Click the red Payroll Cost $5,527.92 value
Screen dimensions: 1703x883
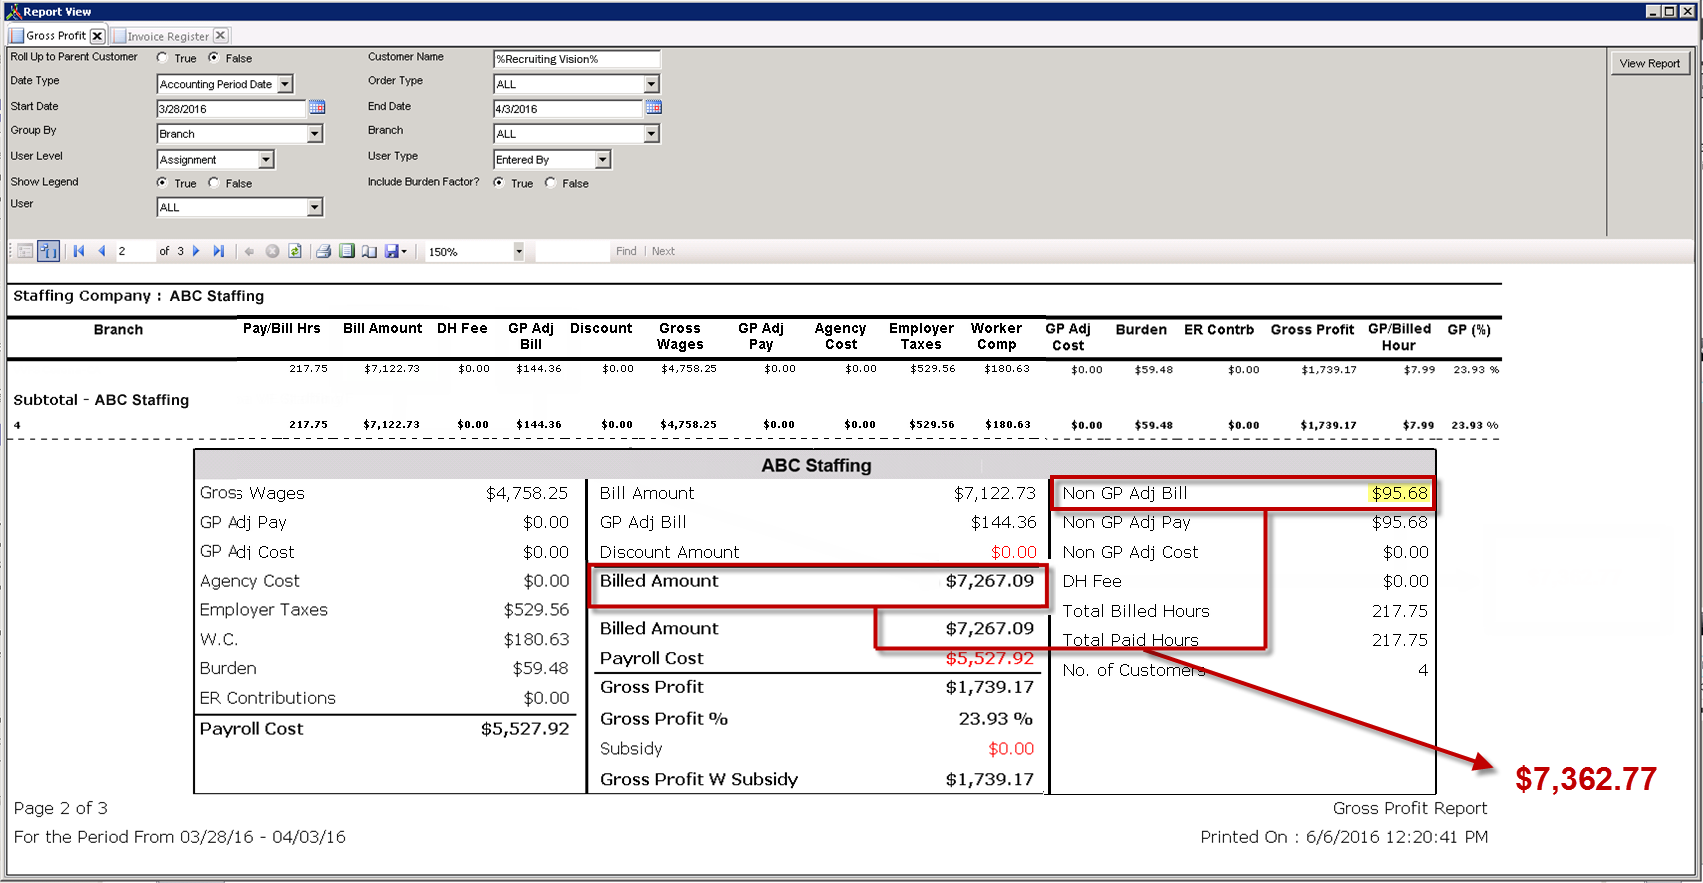989,658
